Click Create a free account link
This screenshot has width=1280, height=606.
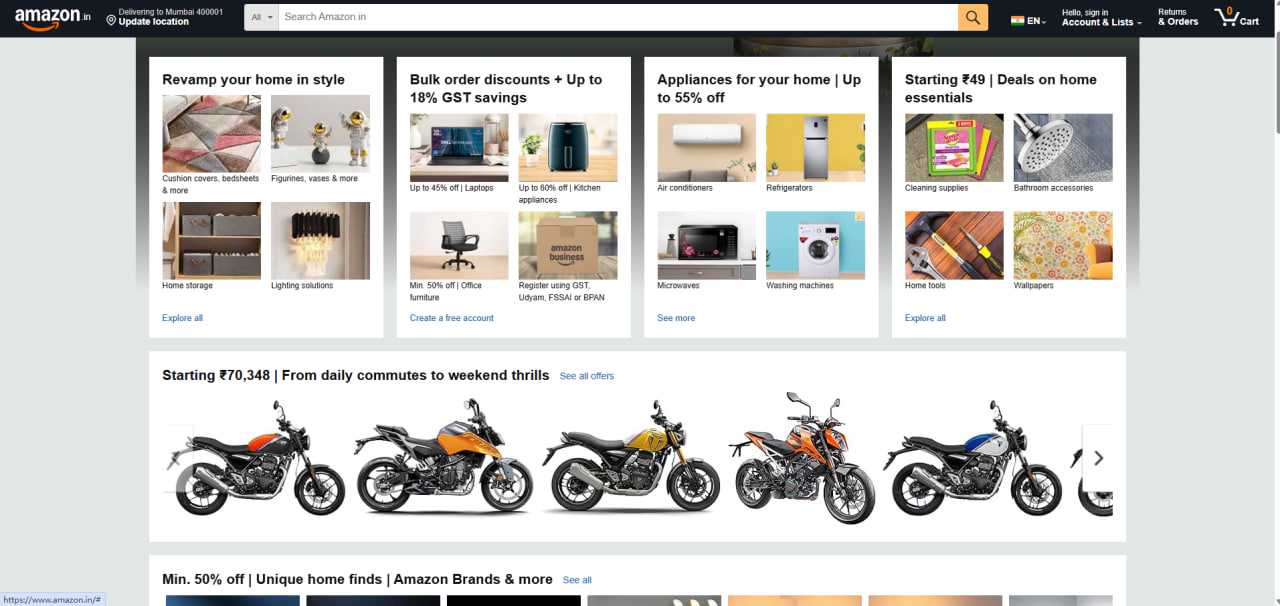coord(452,318)
